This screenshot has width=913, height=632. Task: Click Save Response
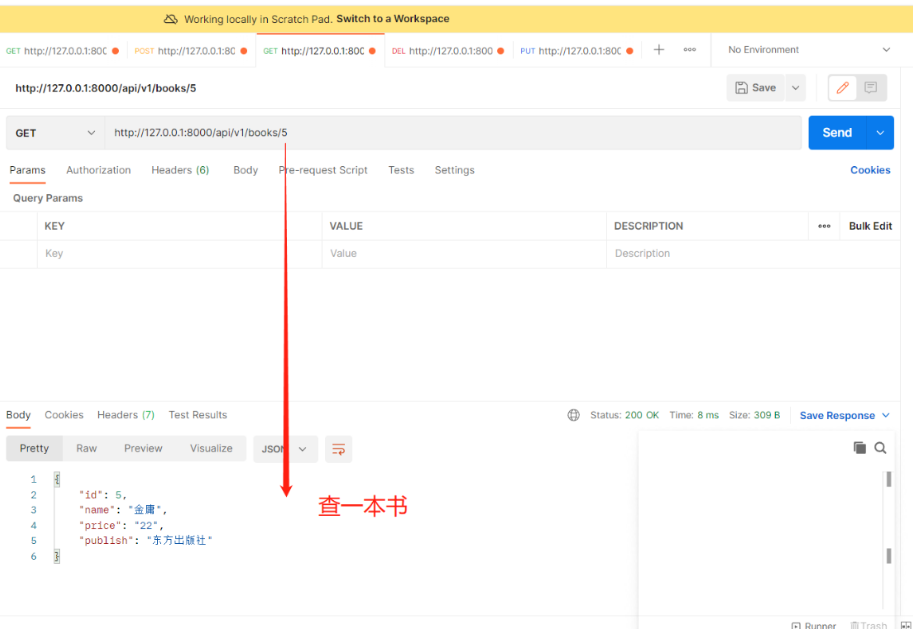(x=844, y=415)
